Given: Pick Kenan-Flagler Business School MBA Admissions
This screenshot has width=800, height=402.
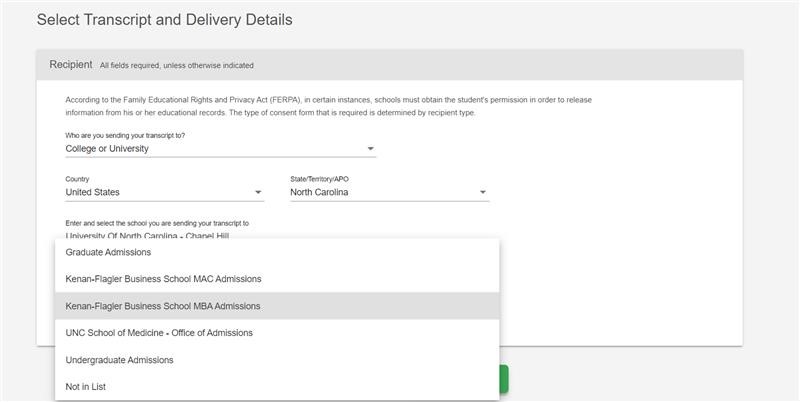Looking at the screenshot, I should coord(162,306).
